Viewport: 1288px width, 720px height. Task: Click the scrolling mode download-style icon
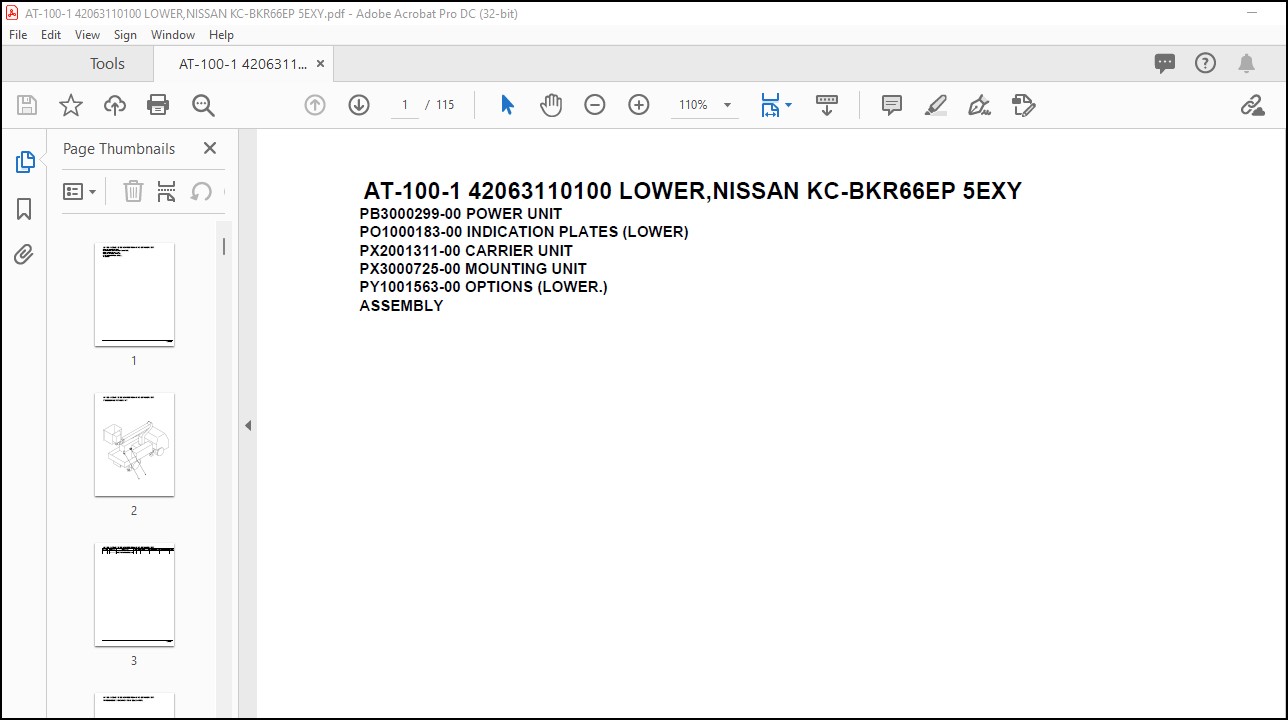tap(827, 105)
